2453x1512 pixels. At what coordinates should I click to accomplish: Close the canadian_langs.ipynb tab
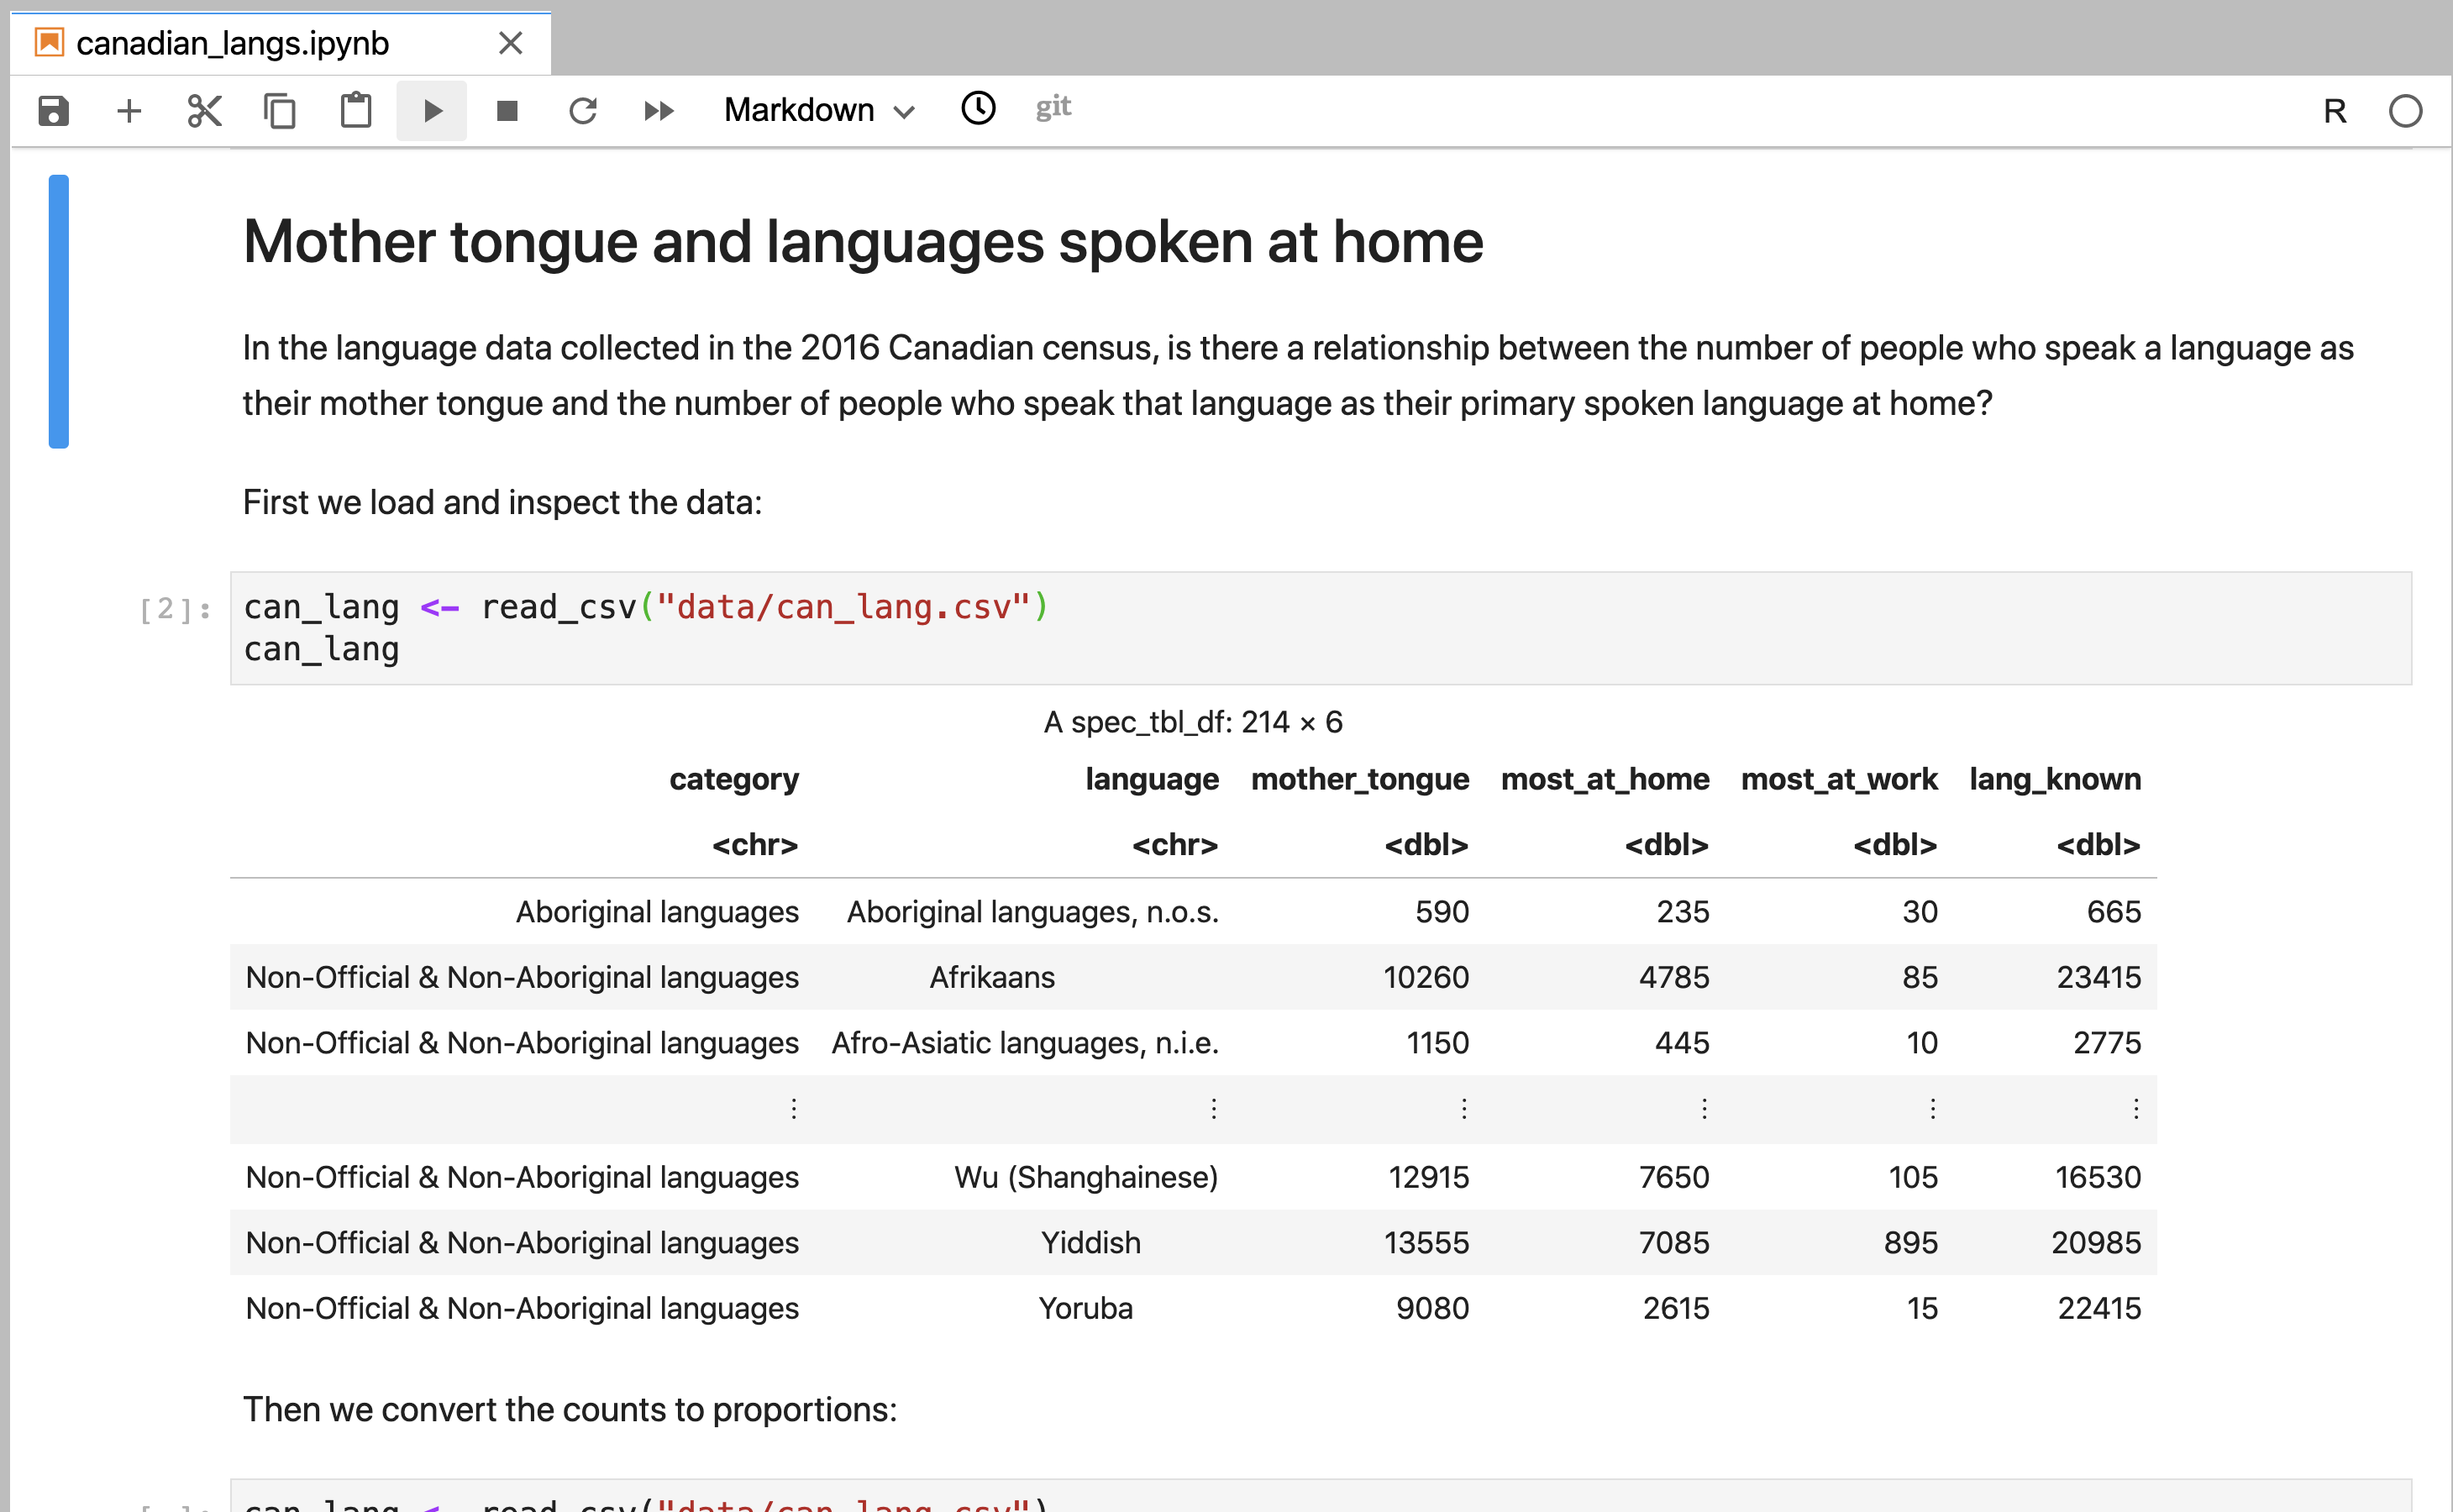510,43
